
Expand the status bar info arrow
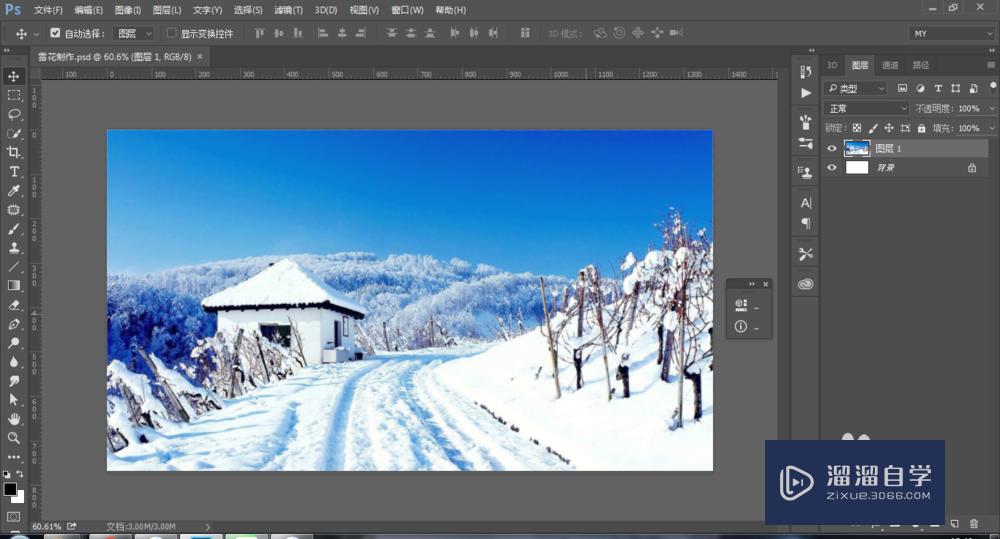(207, 527)
